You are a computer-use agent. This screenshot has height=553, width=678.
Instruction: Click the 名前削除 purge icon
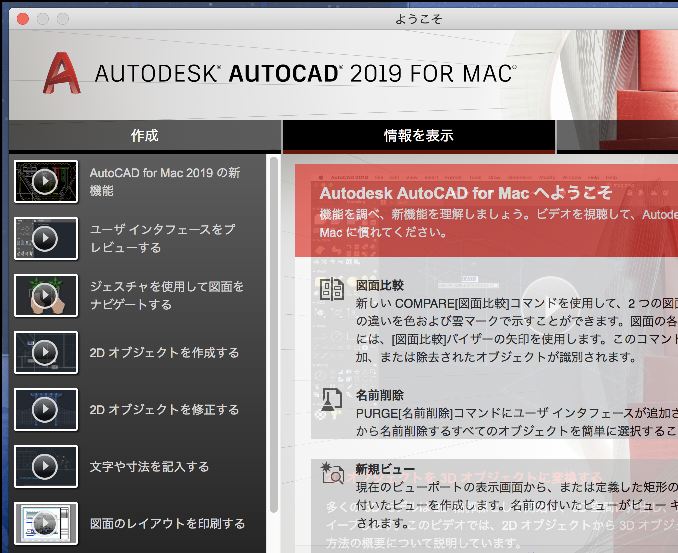pyautogui.click(x=332, y=400)
